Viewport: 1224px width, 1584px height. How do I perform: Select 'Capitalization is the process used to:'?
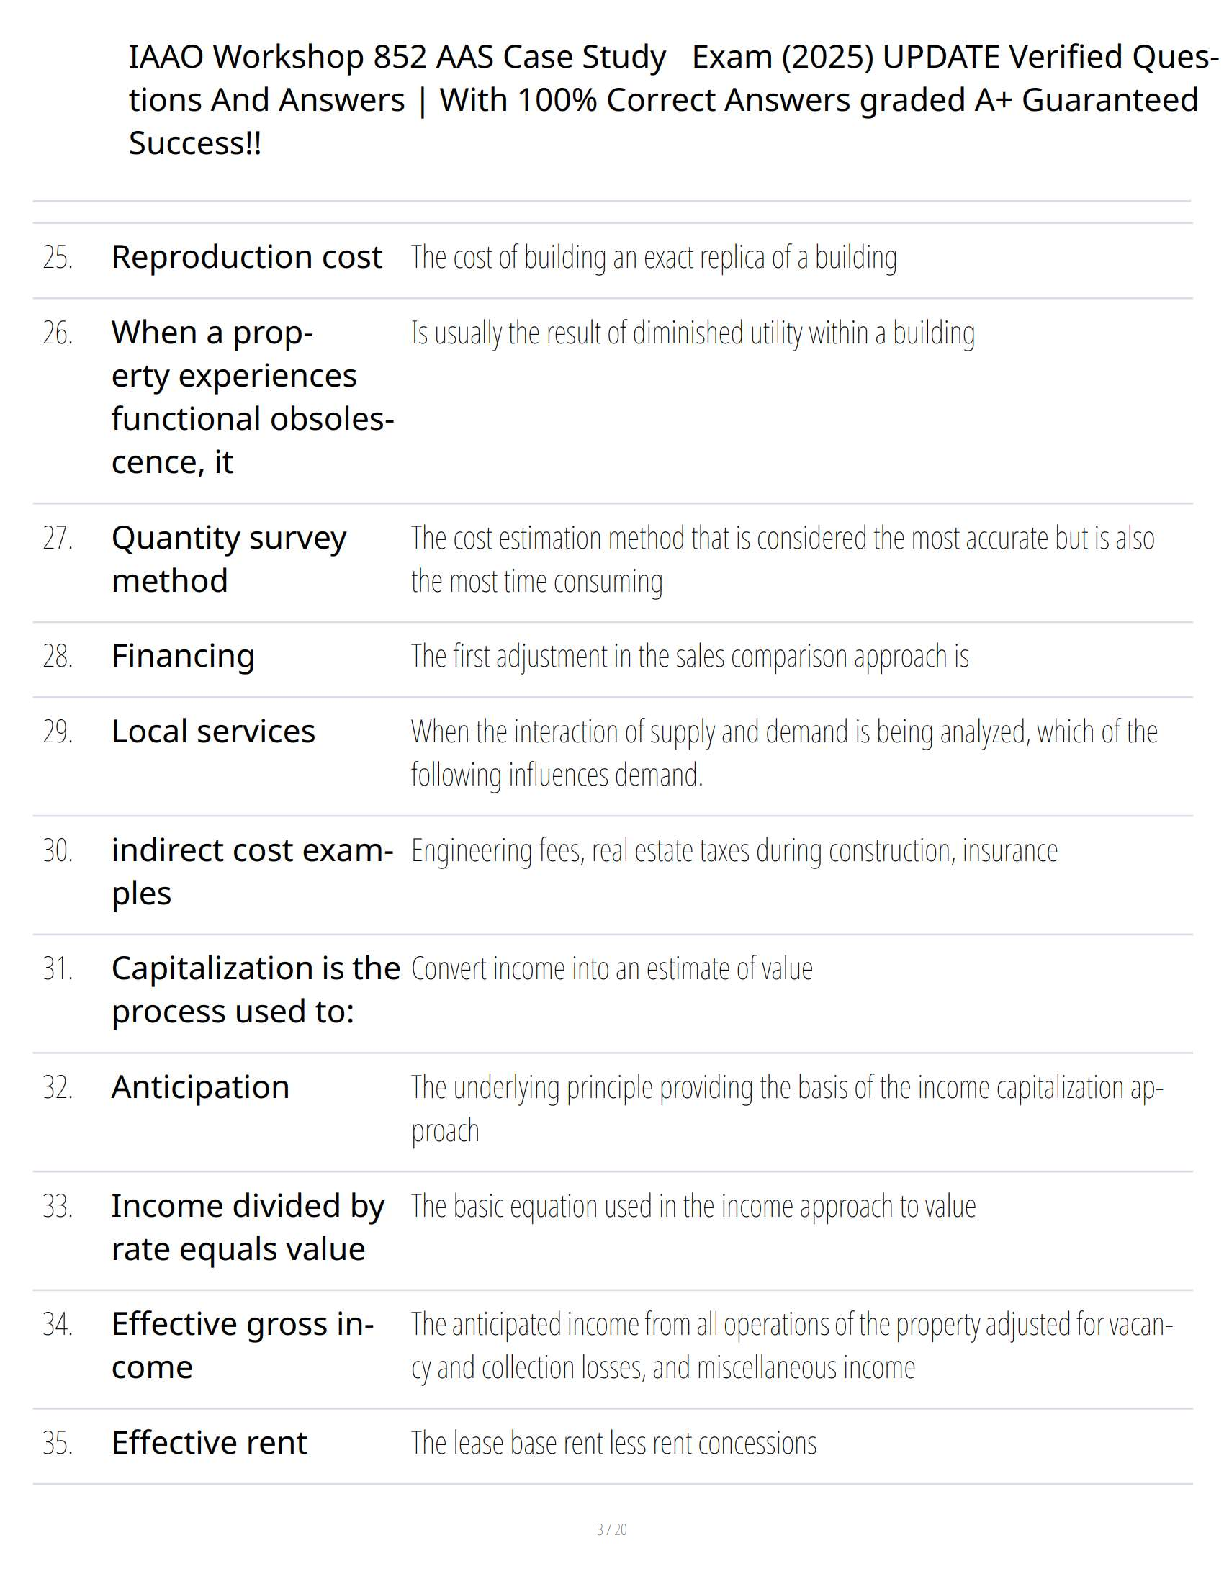coord(255,989)
